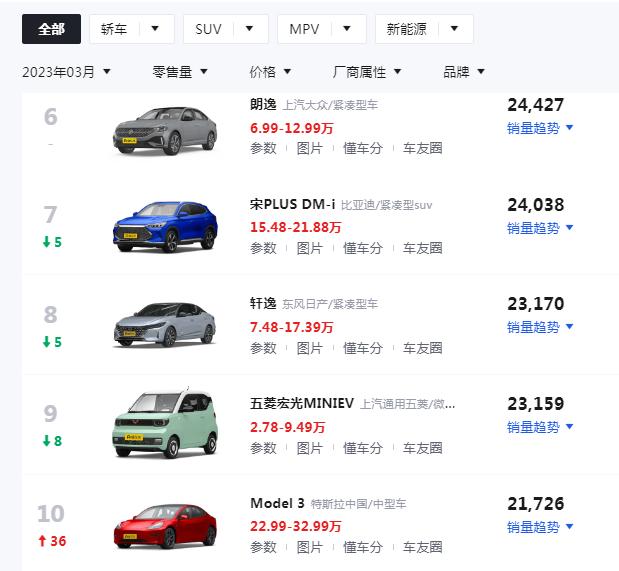This screenshot has height=571, width=619.
Task: Open the Model 3 car image
Action: coord(165,526)
